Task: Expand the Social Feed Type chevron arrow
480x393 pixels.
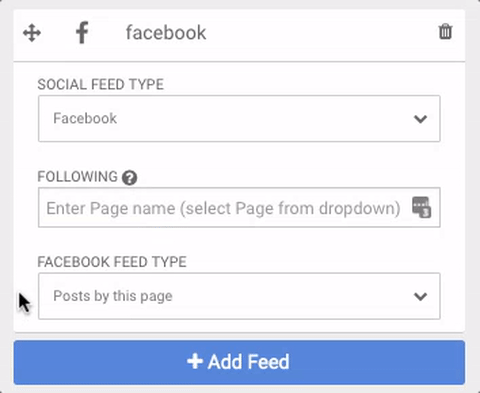Action: pos(420,119)
